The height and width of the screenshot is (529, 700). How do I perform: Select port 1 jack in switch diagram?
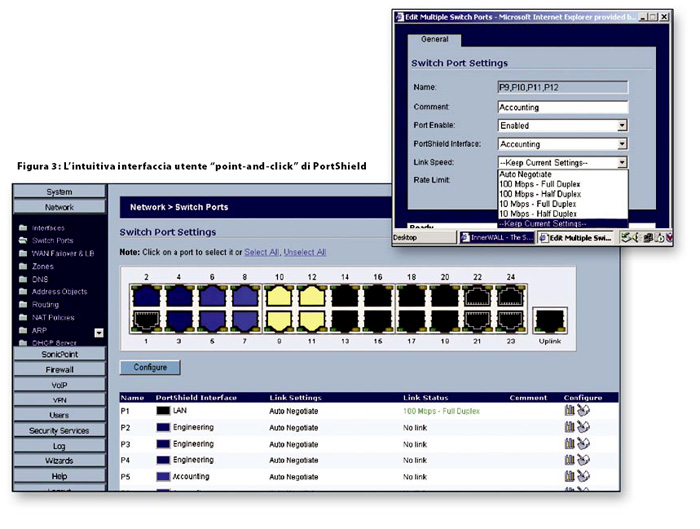tap(146, 321)
